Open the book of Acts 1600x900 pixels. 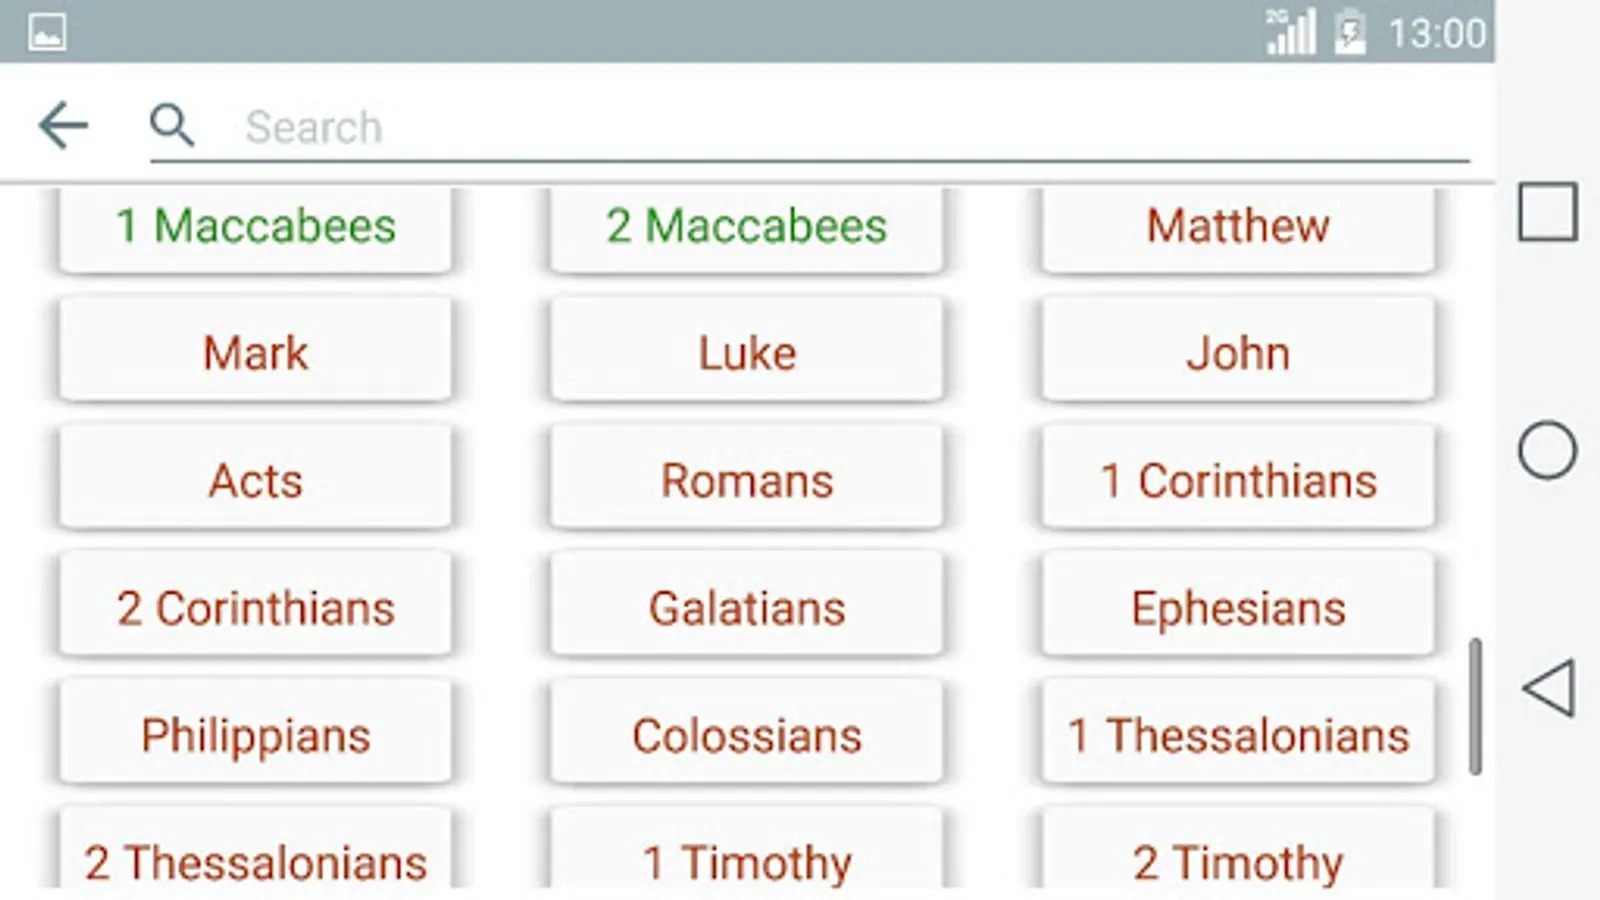(x=255, y=480)
